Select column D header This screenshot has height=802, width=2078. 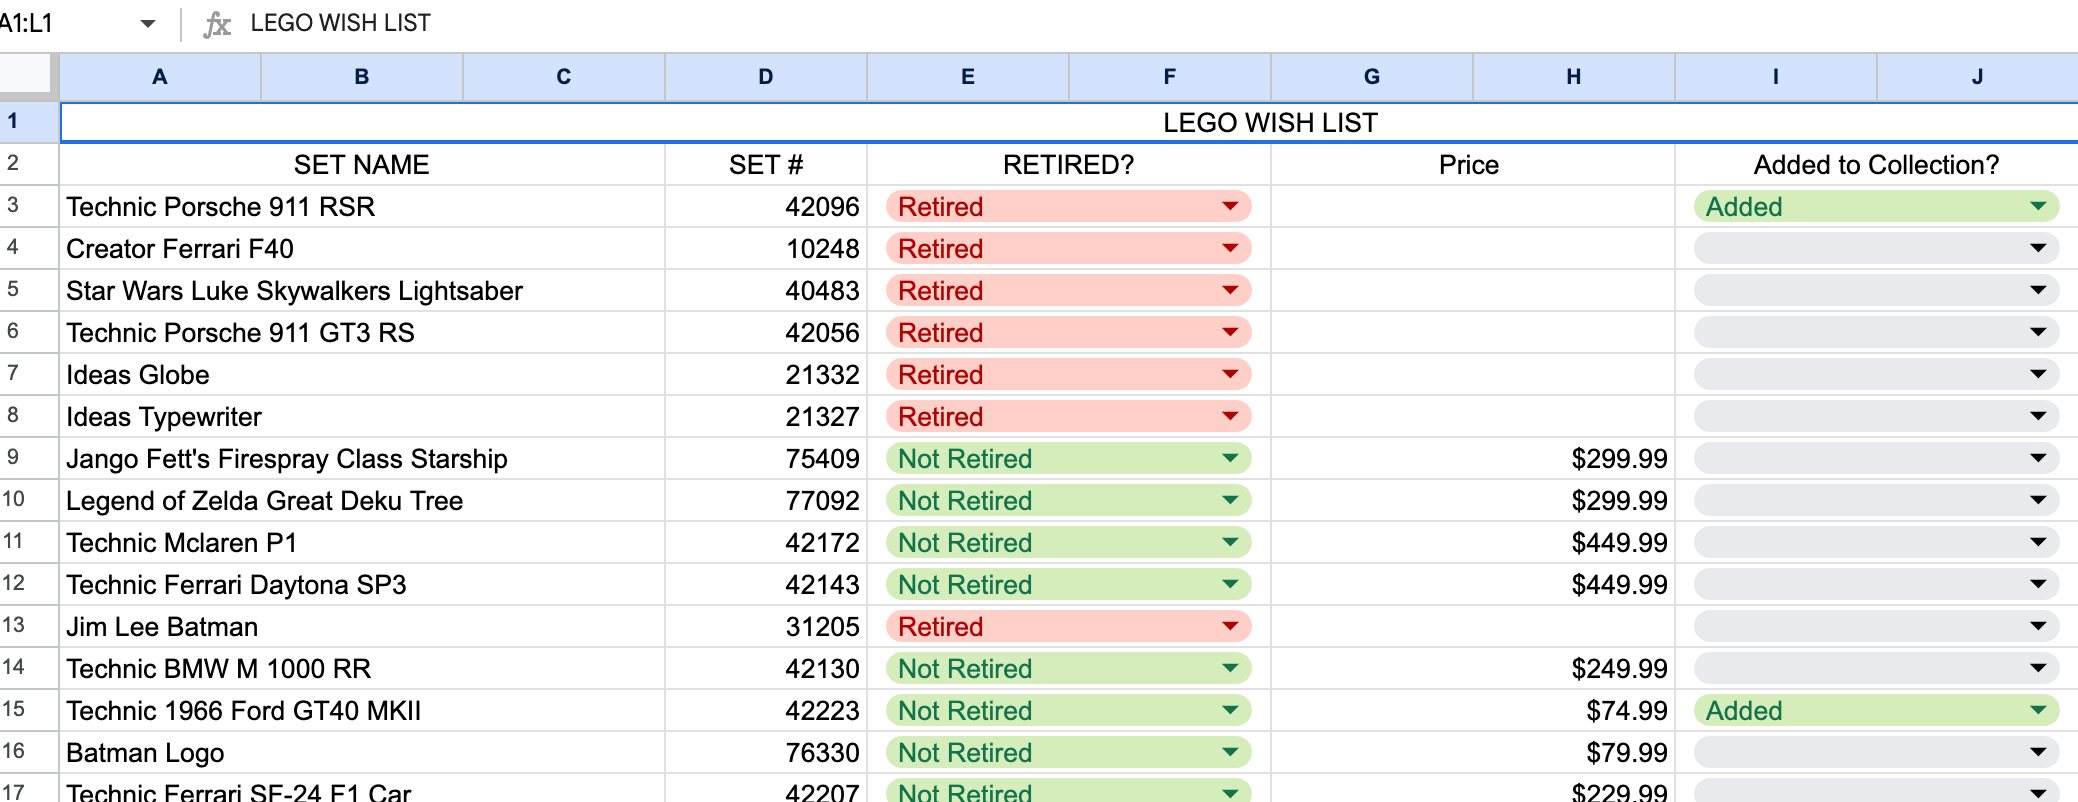765,77
